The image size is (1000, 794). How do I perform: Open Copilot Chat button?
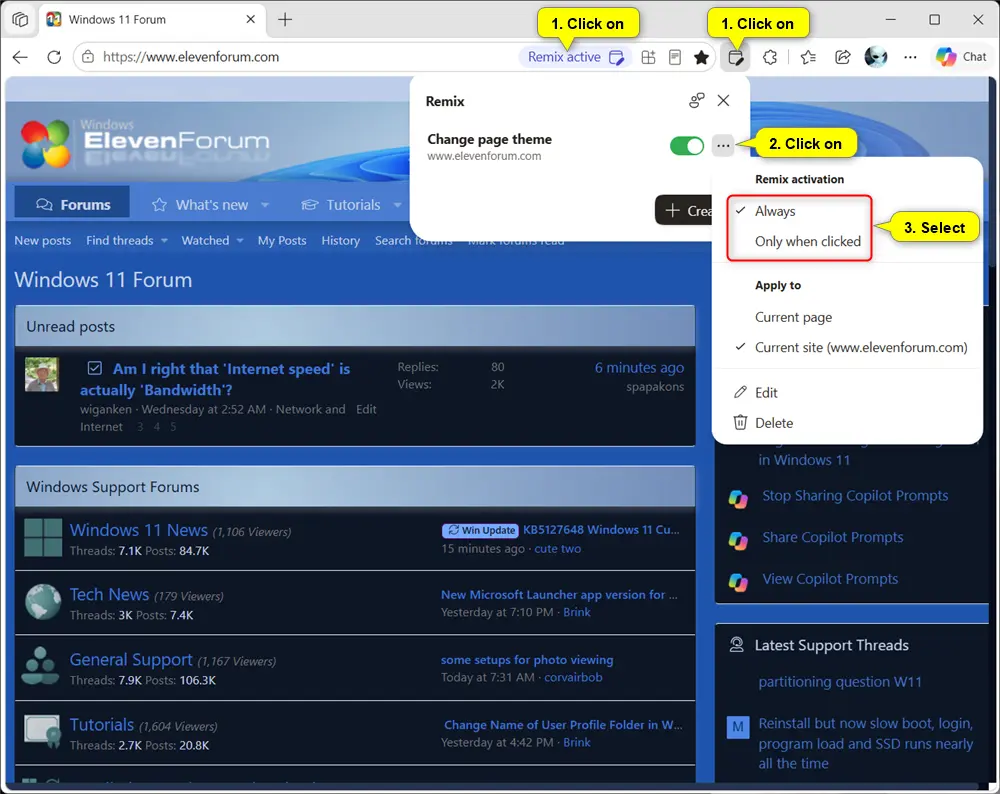961,57
